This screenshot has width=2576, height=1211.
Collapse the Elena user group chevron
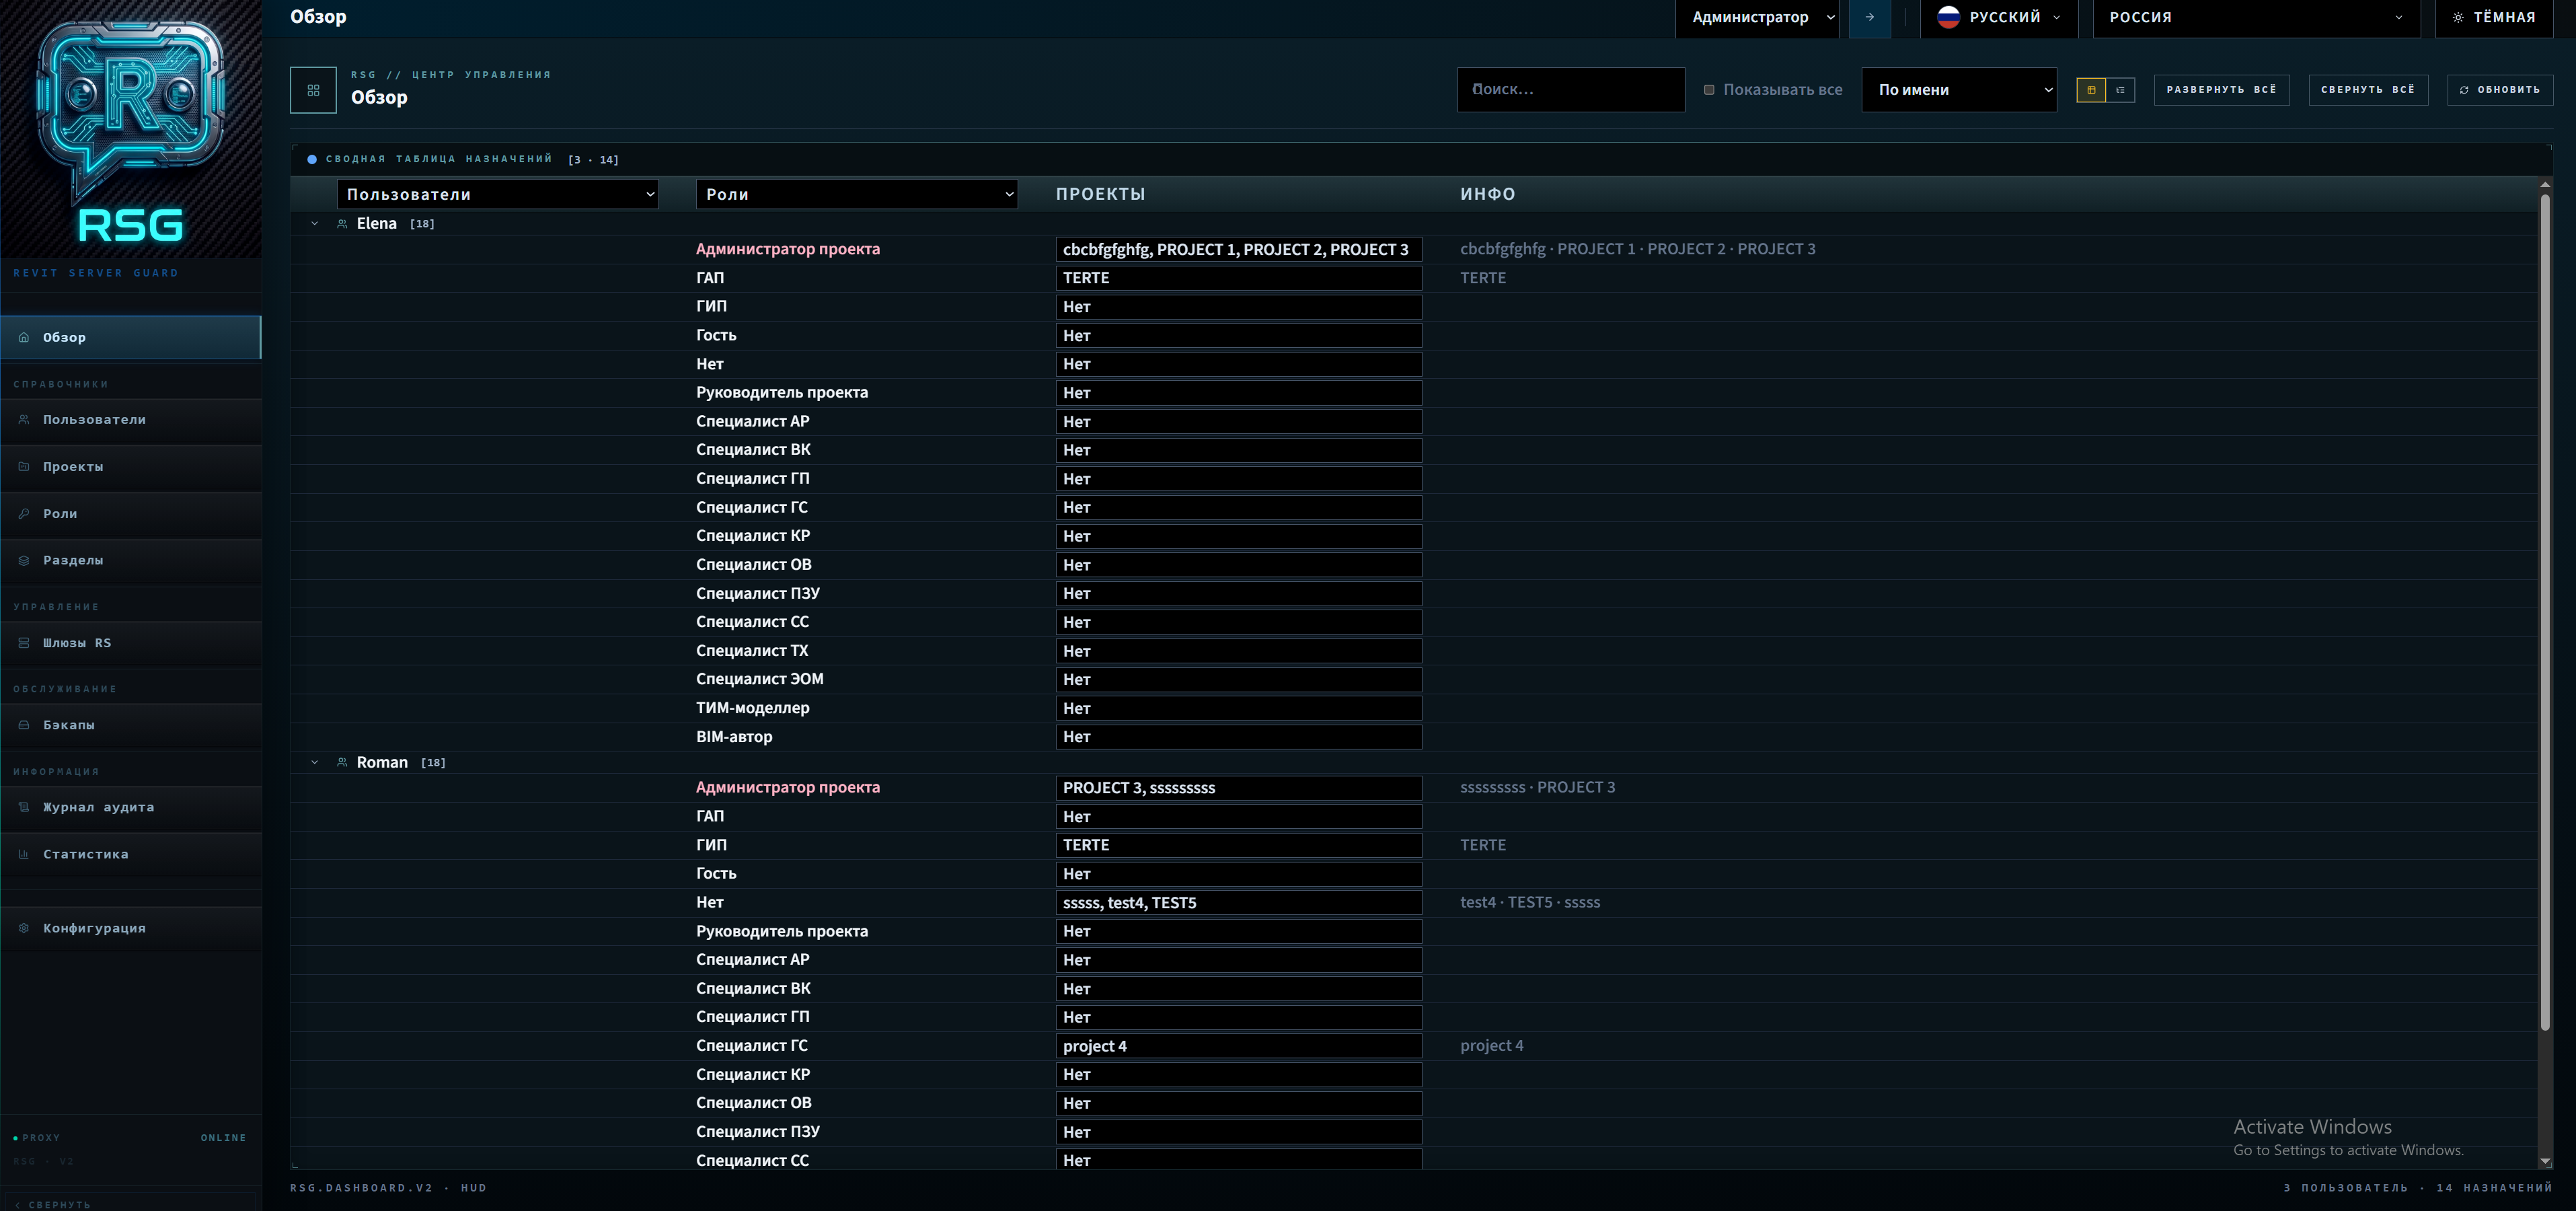pos(314,223)
